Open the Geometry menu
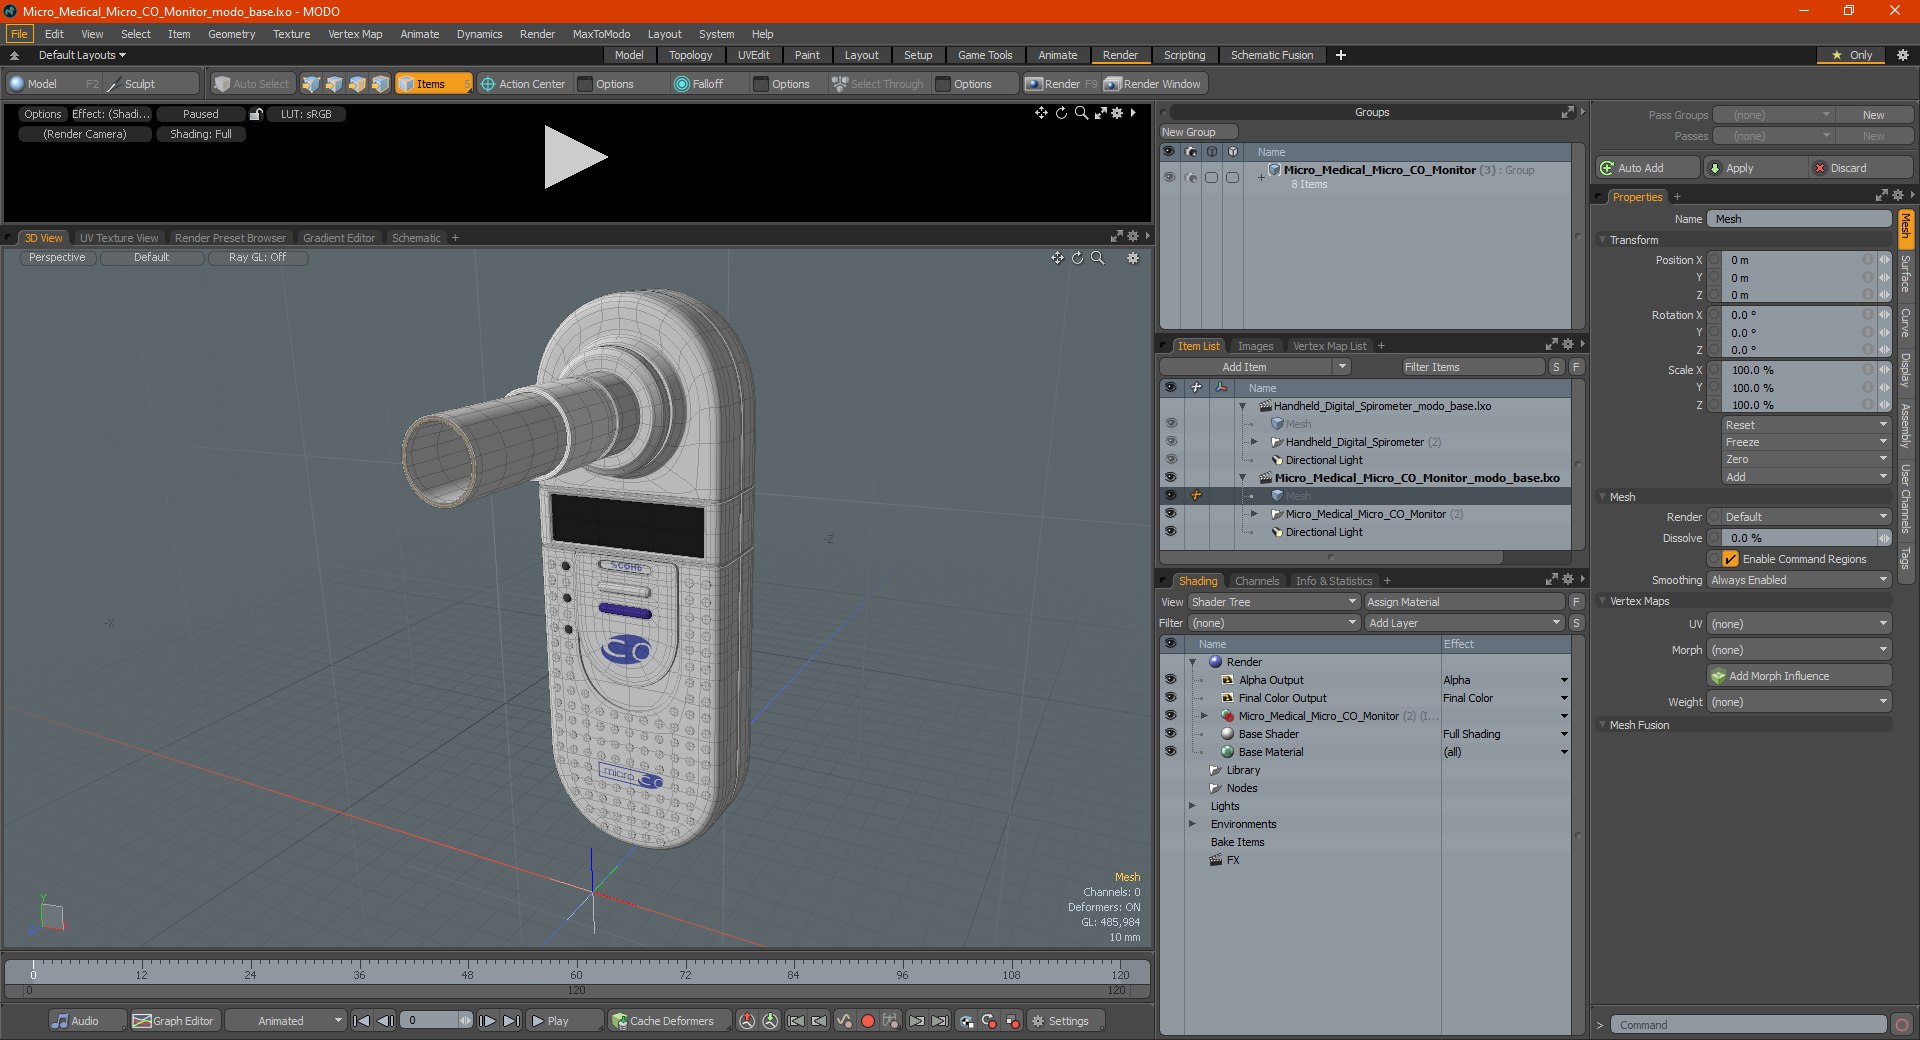 click(231, 34)
